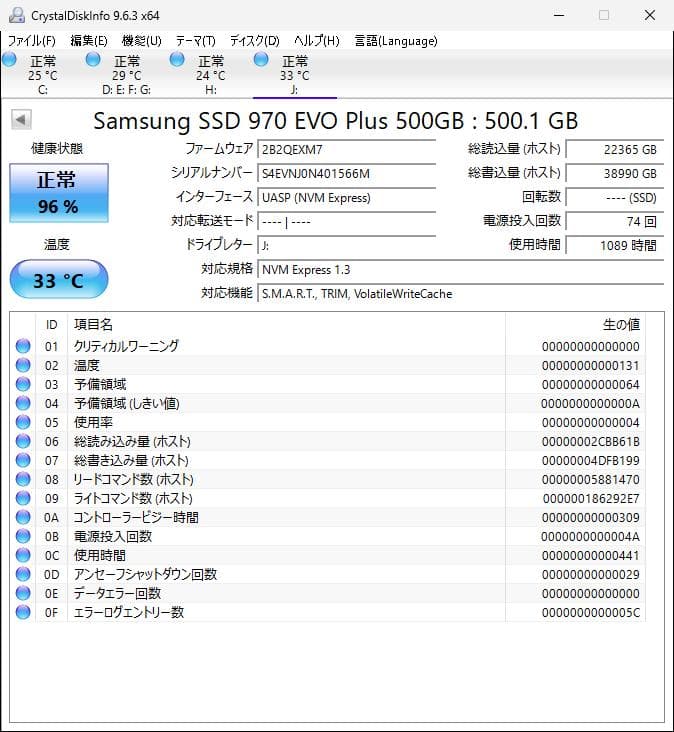Screen dimensions: 674x732
Task: Click the features field S.M.A.R.T., TRIM, VolatileWriteCache
Action: pos(460,294)
